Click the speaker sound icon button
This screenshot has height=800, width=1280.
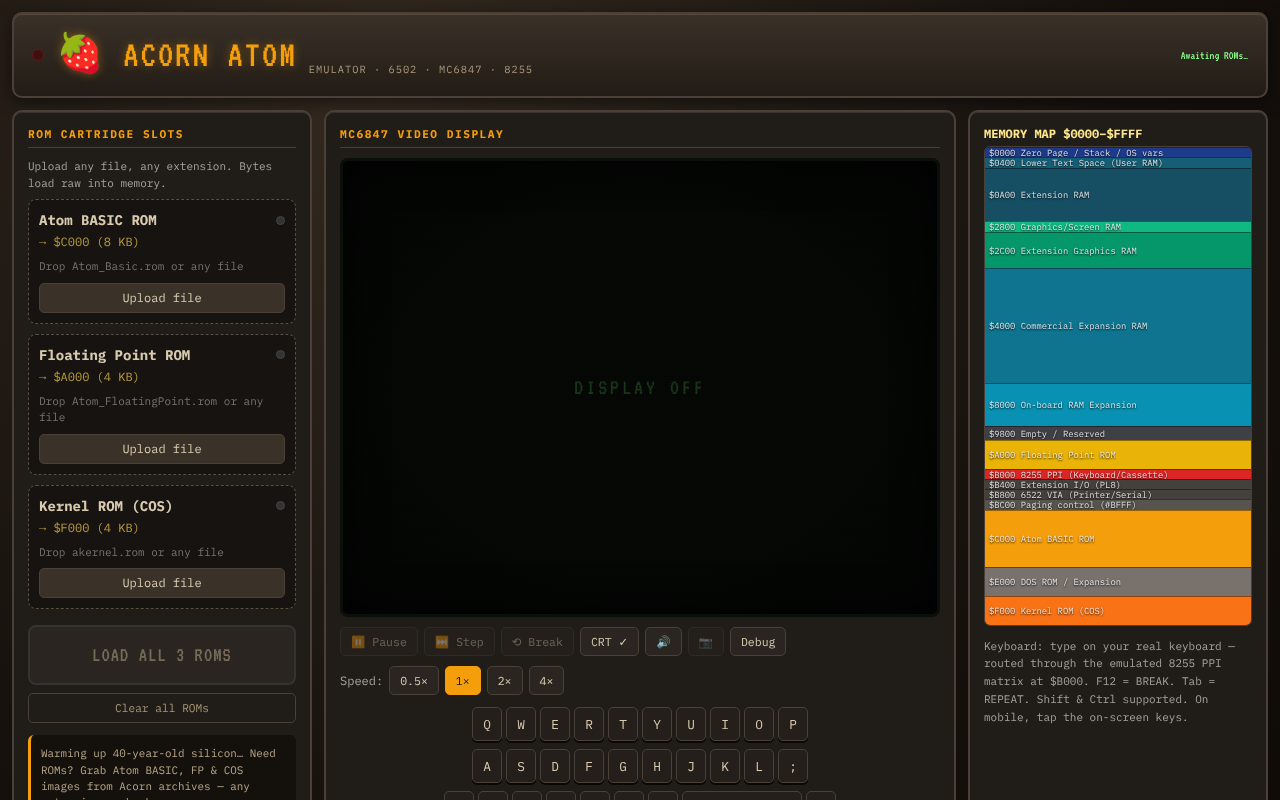(663, 642)
